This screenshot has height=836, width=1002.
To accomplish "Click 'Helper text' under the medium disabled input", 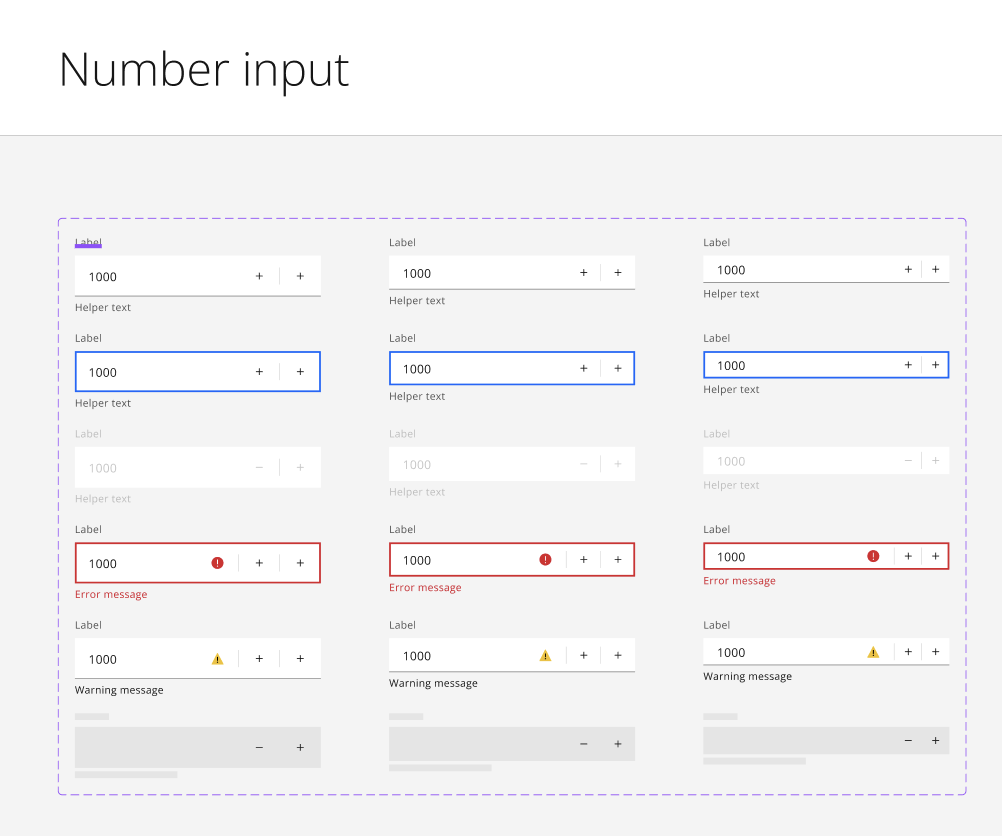I will tap(417, 492).
